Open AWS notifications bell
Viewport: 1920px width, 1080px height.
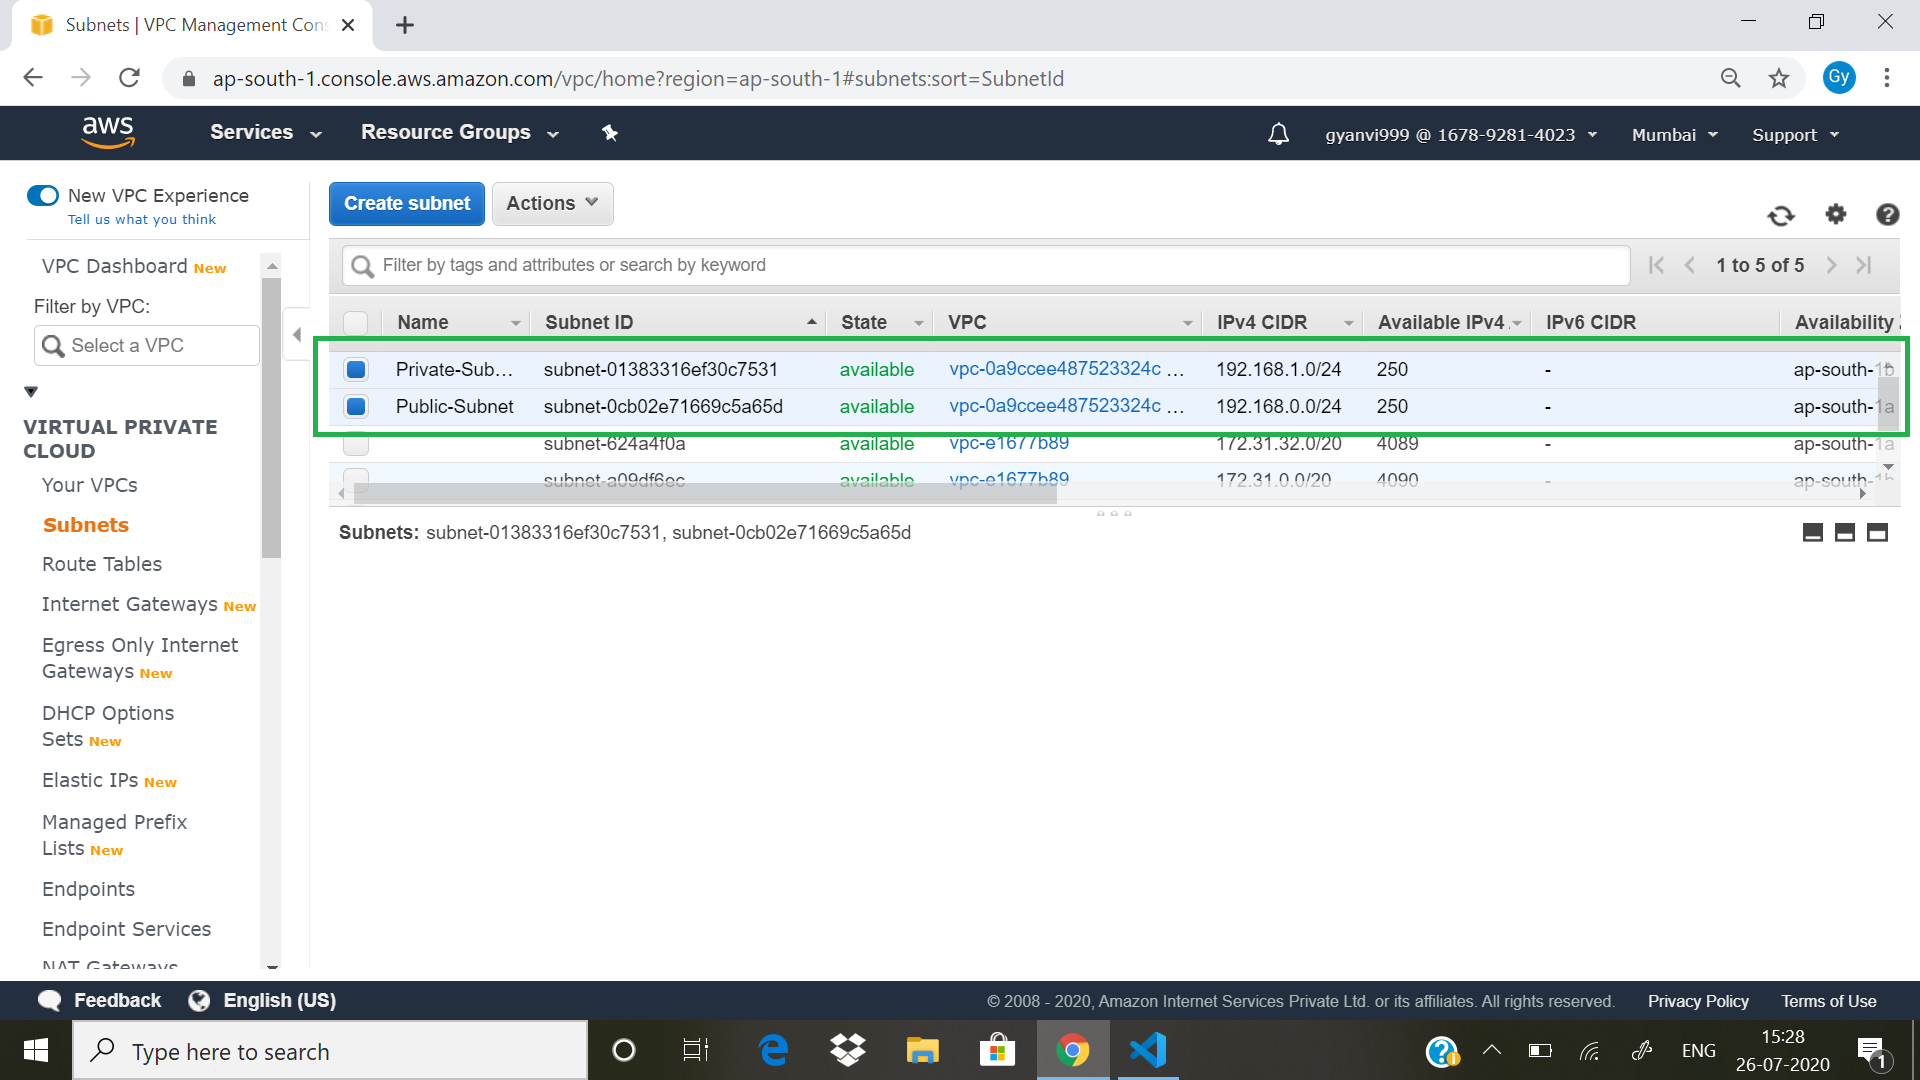(x=1277, y=133)
